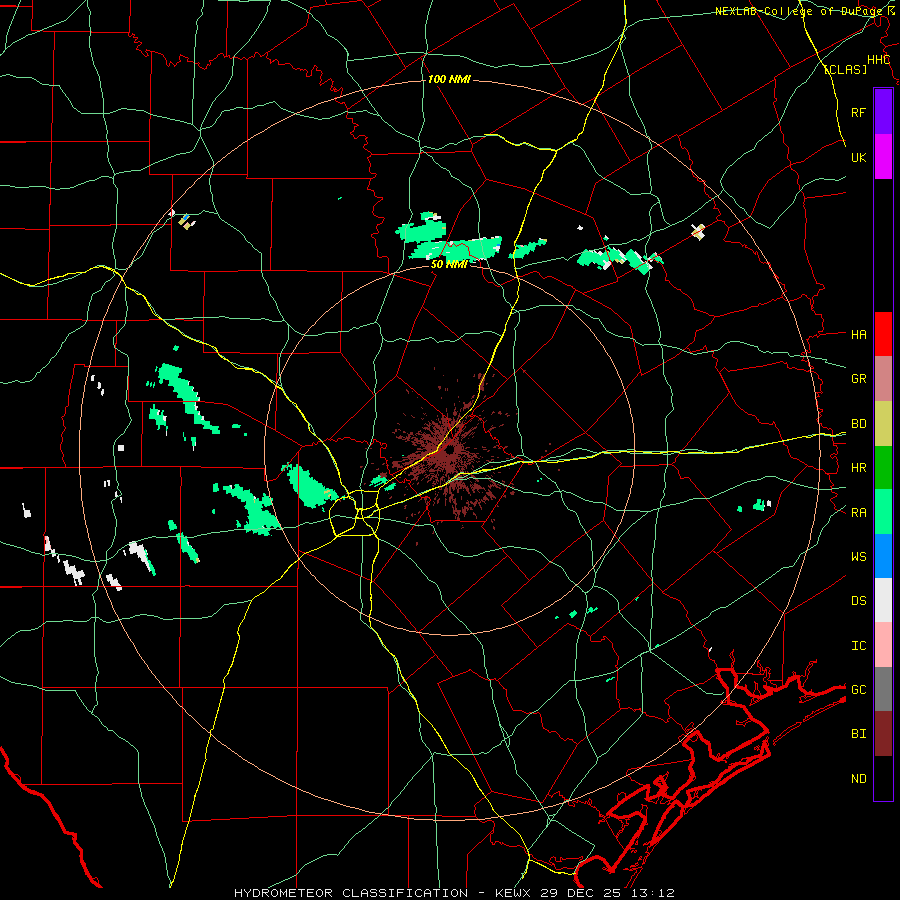Click the GR legend label
The image size is (900, 900).
click(x=858, y=379)
